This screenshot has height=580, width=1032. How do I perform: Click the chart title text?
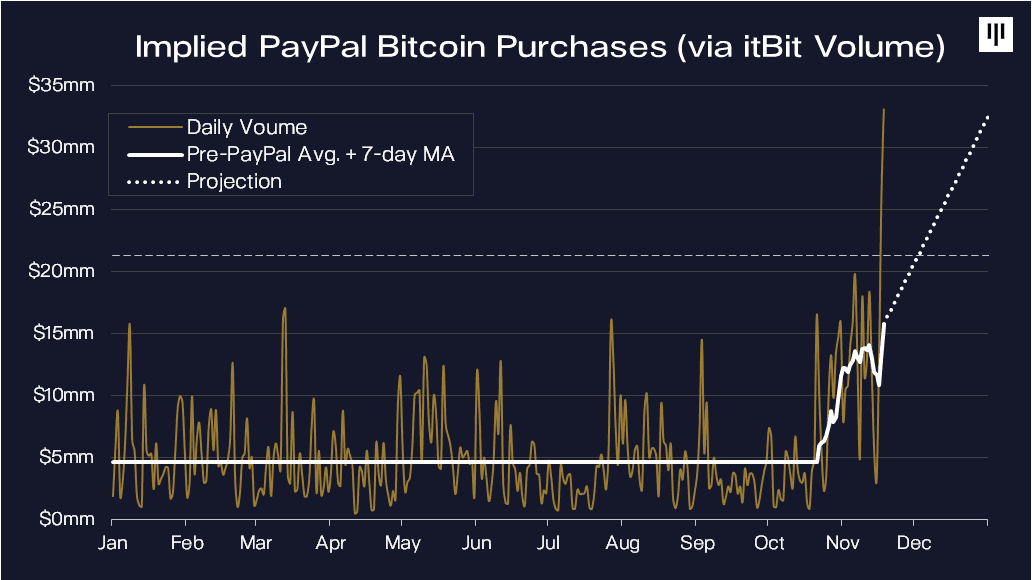[540, 47]
